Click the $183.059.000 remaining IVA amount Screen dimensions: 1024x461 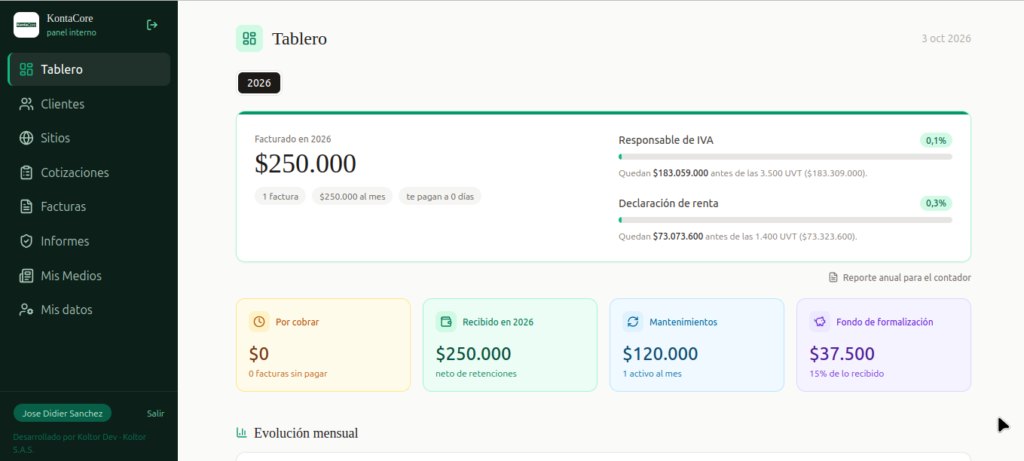(680, 174)
